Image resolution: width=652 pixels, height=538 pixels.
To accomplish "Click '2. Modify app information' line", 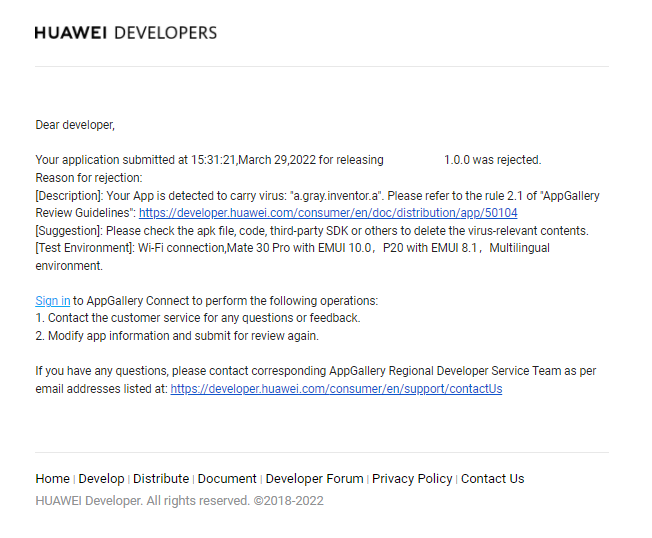I will pyautogui.click(x=177, y=336).
